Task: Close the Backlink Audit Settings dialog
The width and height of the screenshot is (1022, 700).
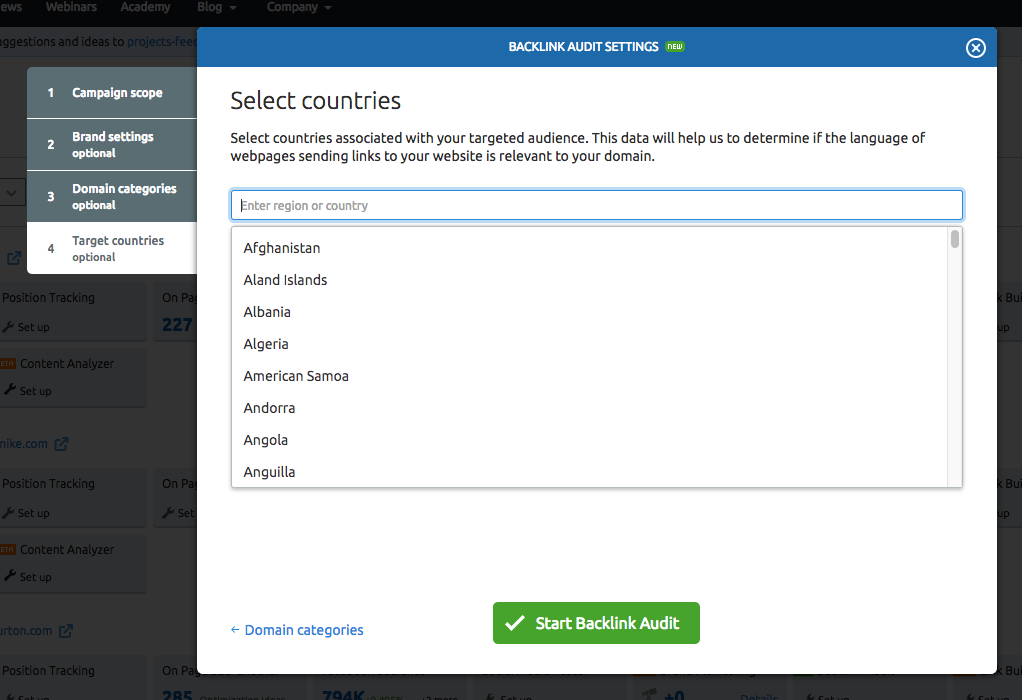Action: 976,48
